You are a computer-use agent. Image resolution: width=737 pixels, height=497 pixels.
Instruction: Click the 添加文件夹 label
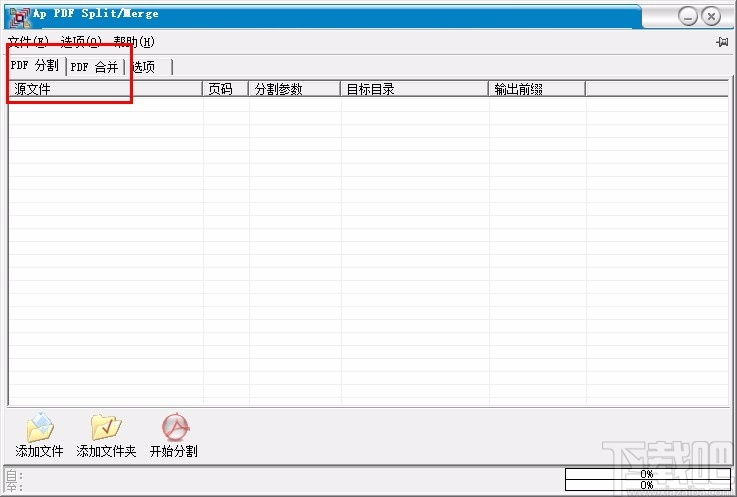pyautogui.click(x=106, y=451)
